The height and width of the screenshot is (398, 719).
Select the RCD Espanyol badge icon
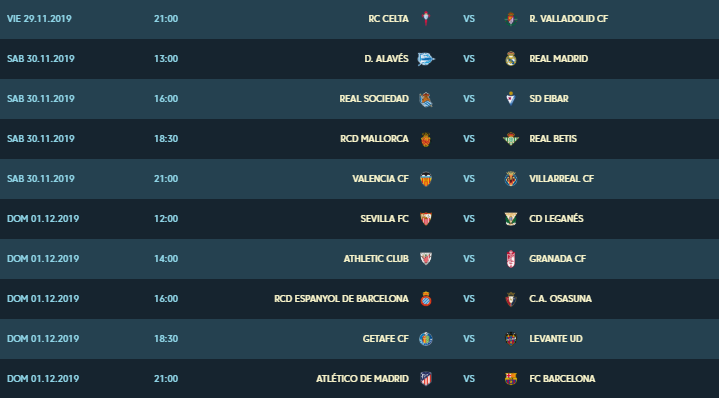(426, 298)
